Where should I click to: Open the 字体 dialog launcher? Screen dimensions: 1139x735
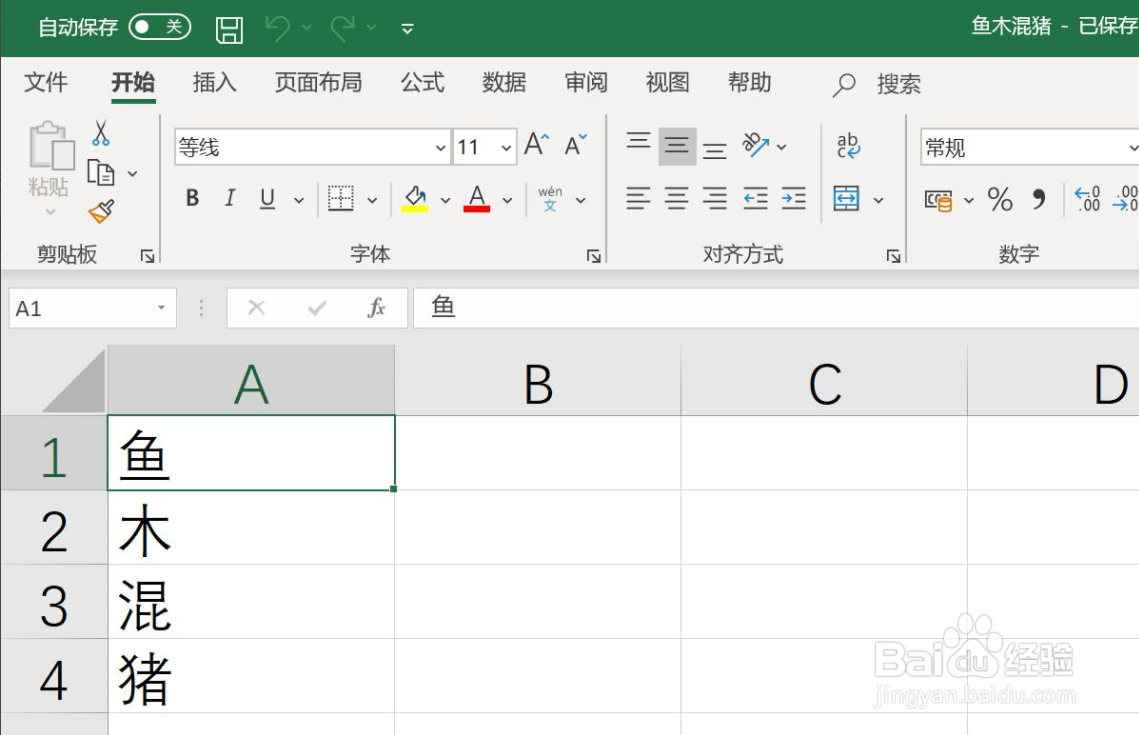point(593,254)
